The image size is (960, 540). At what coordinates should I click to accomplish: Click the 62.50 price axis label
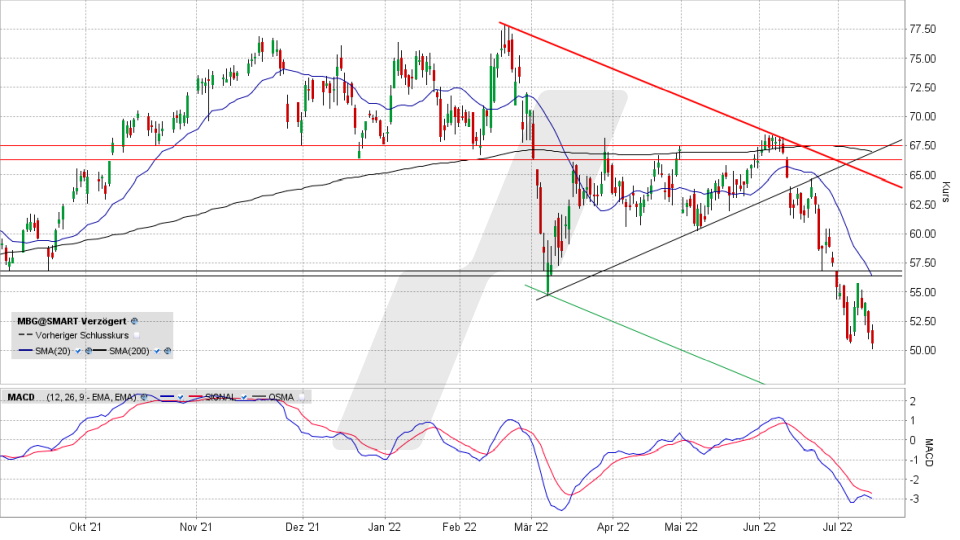click(x=922, y=204)
